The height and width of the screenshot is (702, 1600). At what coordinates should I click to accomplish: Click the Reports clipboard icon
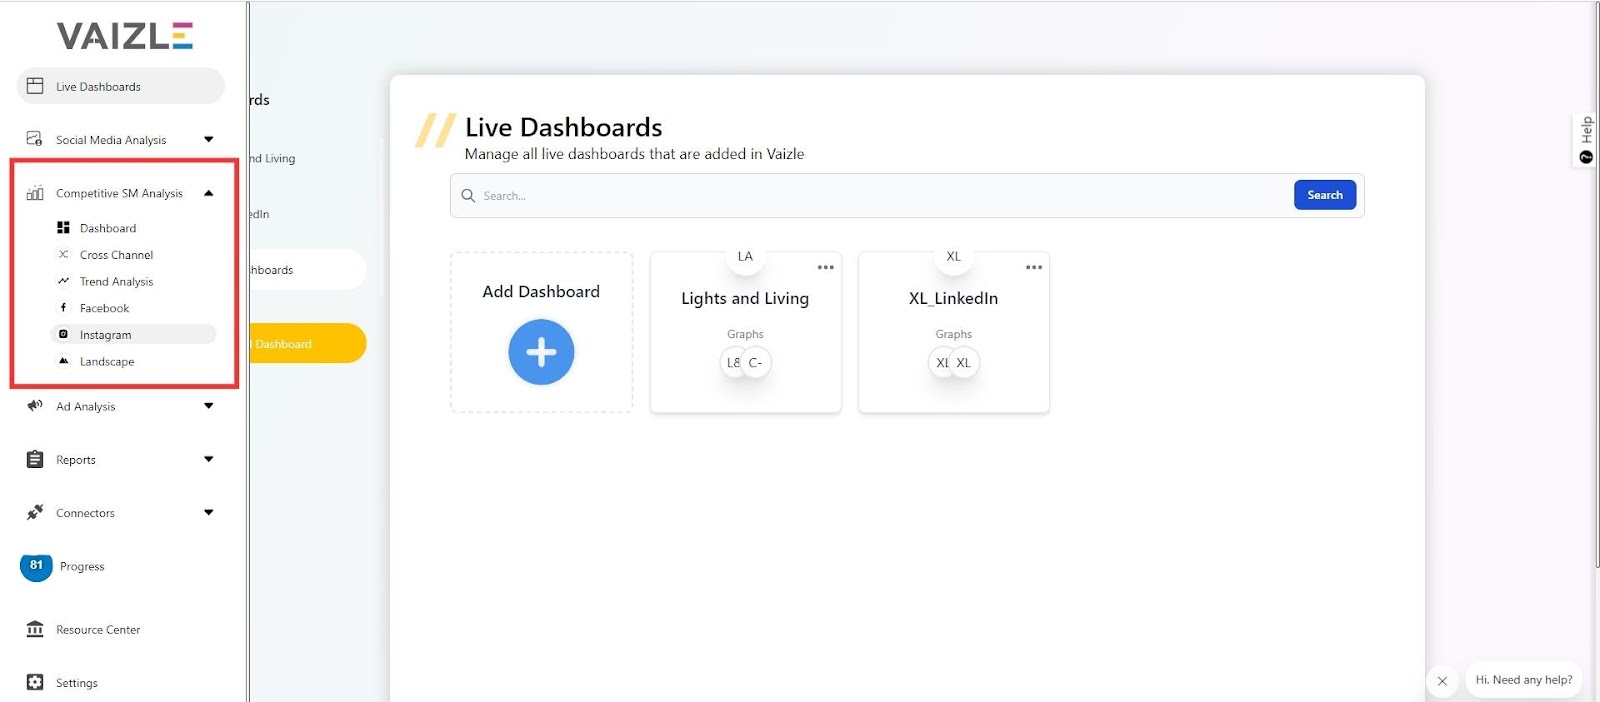coord(35,459)
